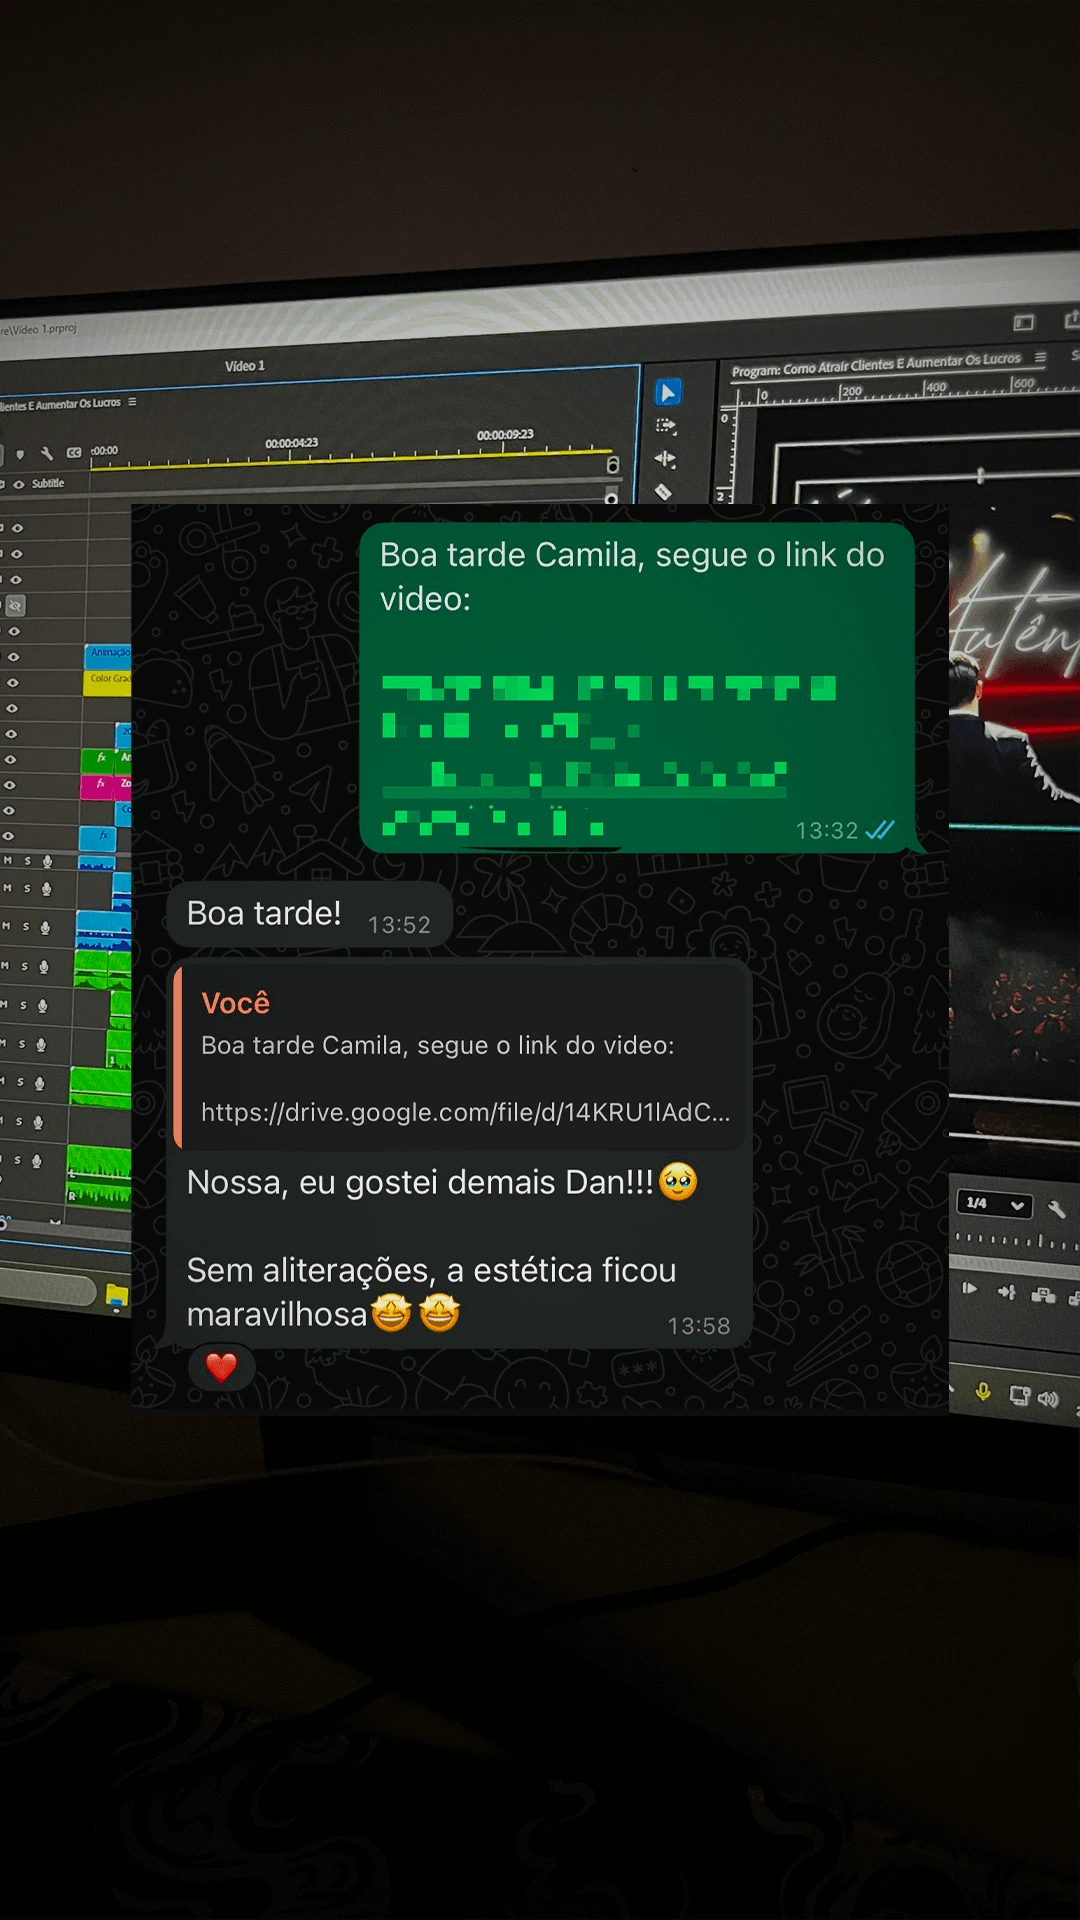This screenshot has width=1080, height=1920.
Task: Mute the first audio track with M
Action: pyautogui.click(x=8, y=861)
